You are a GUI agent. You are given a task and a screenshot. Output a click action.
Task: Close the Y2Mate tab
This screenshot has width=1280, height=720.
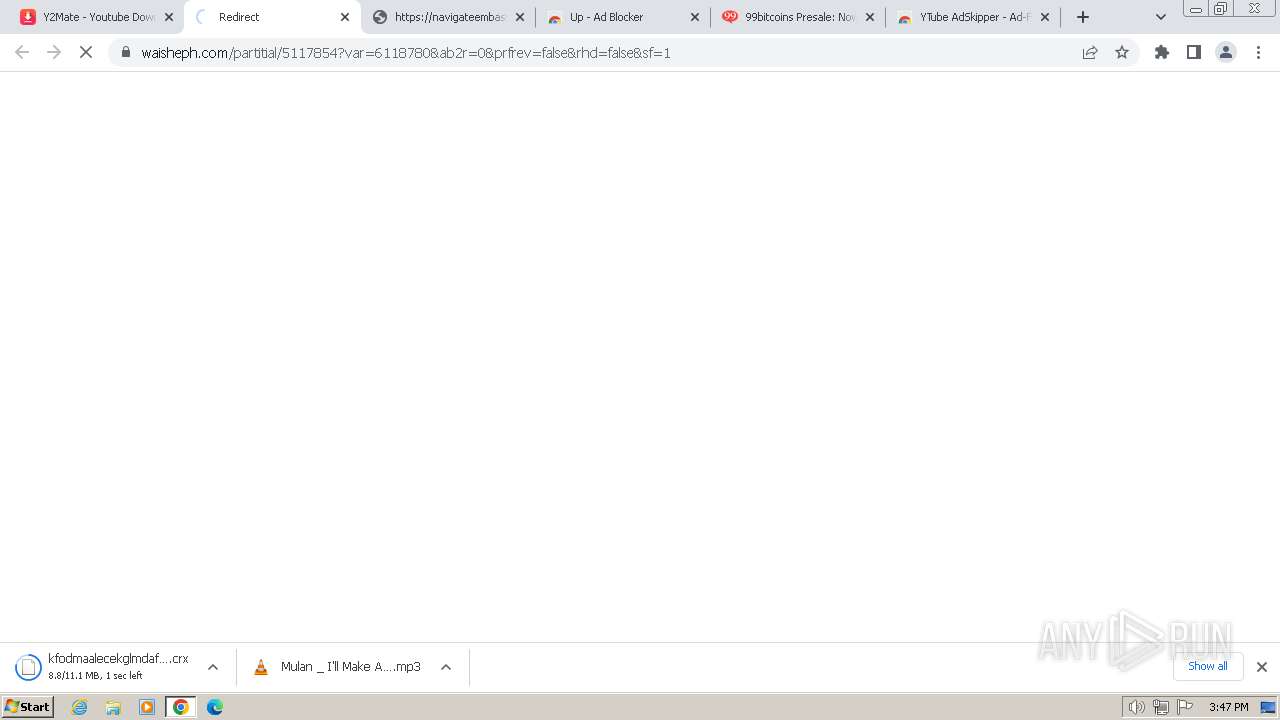pyautogui.click(x=169, y=17)
